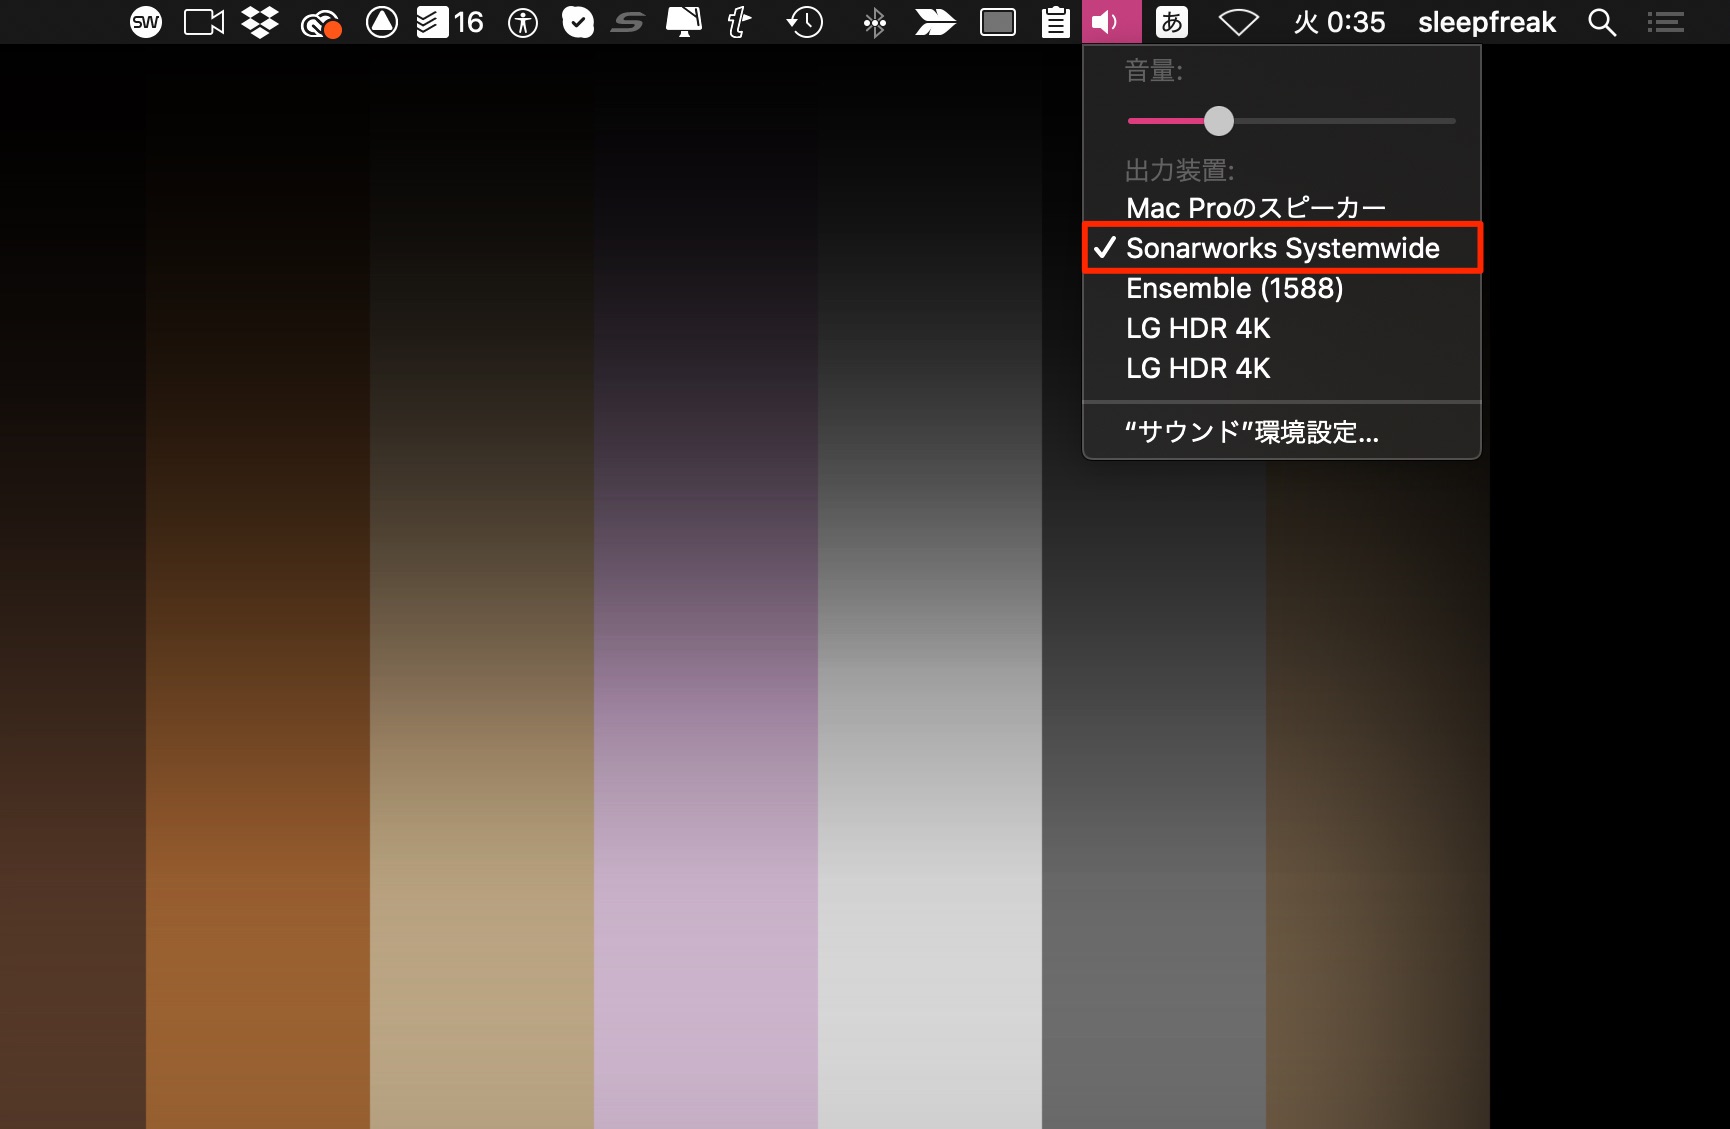Click the volume slider knob

1218,121
